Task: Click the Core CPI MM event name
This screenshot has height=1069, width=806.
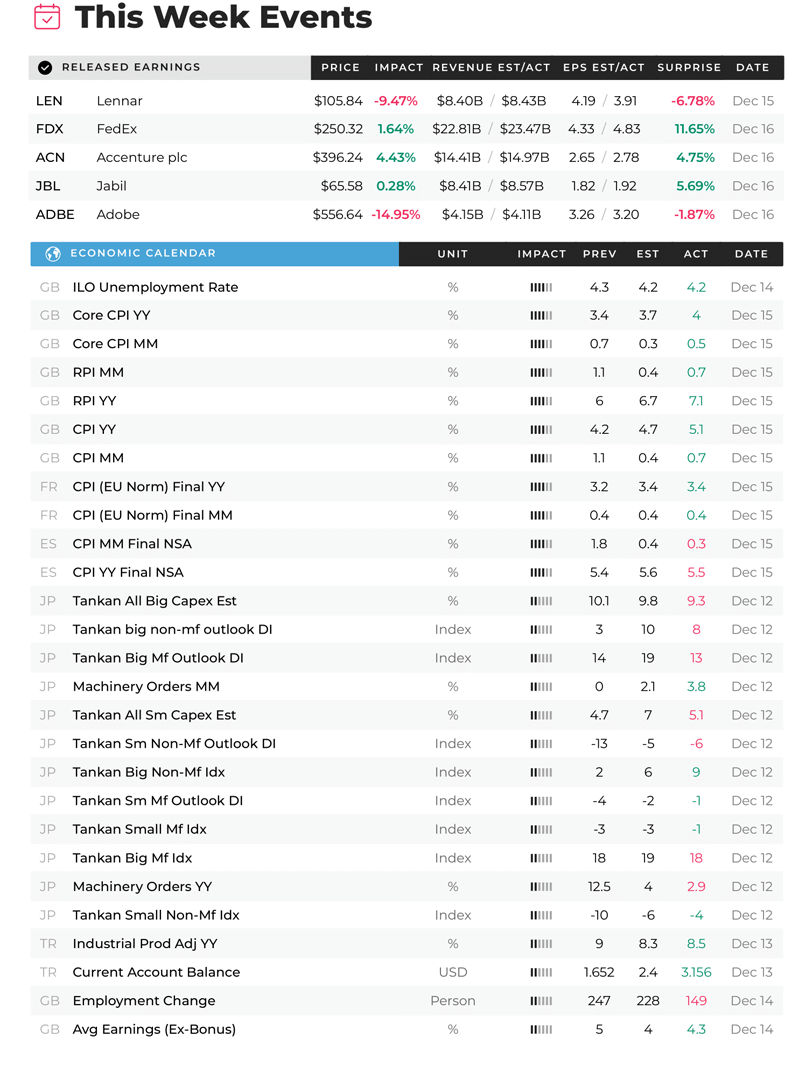Action: coord(115,344)
